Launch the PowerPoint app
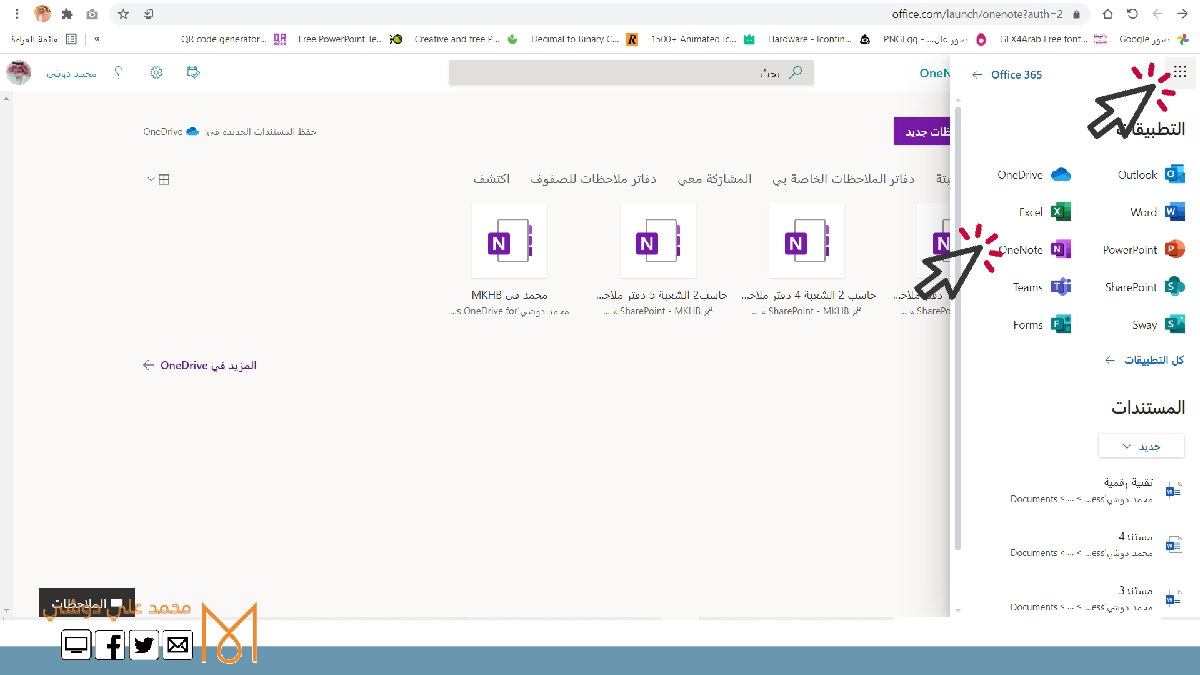 click(1143, 250)
